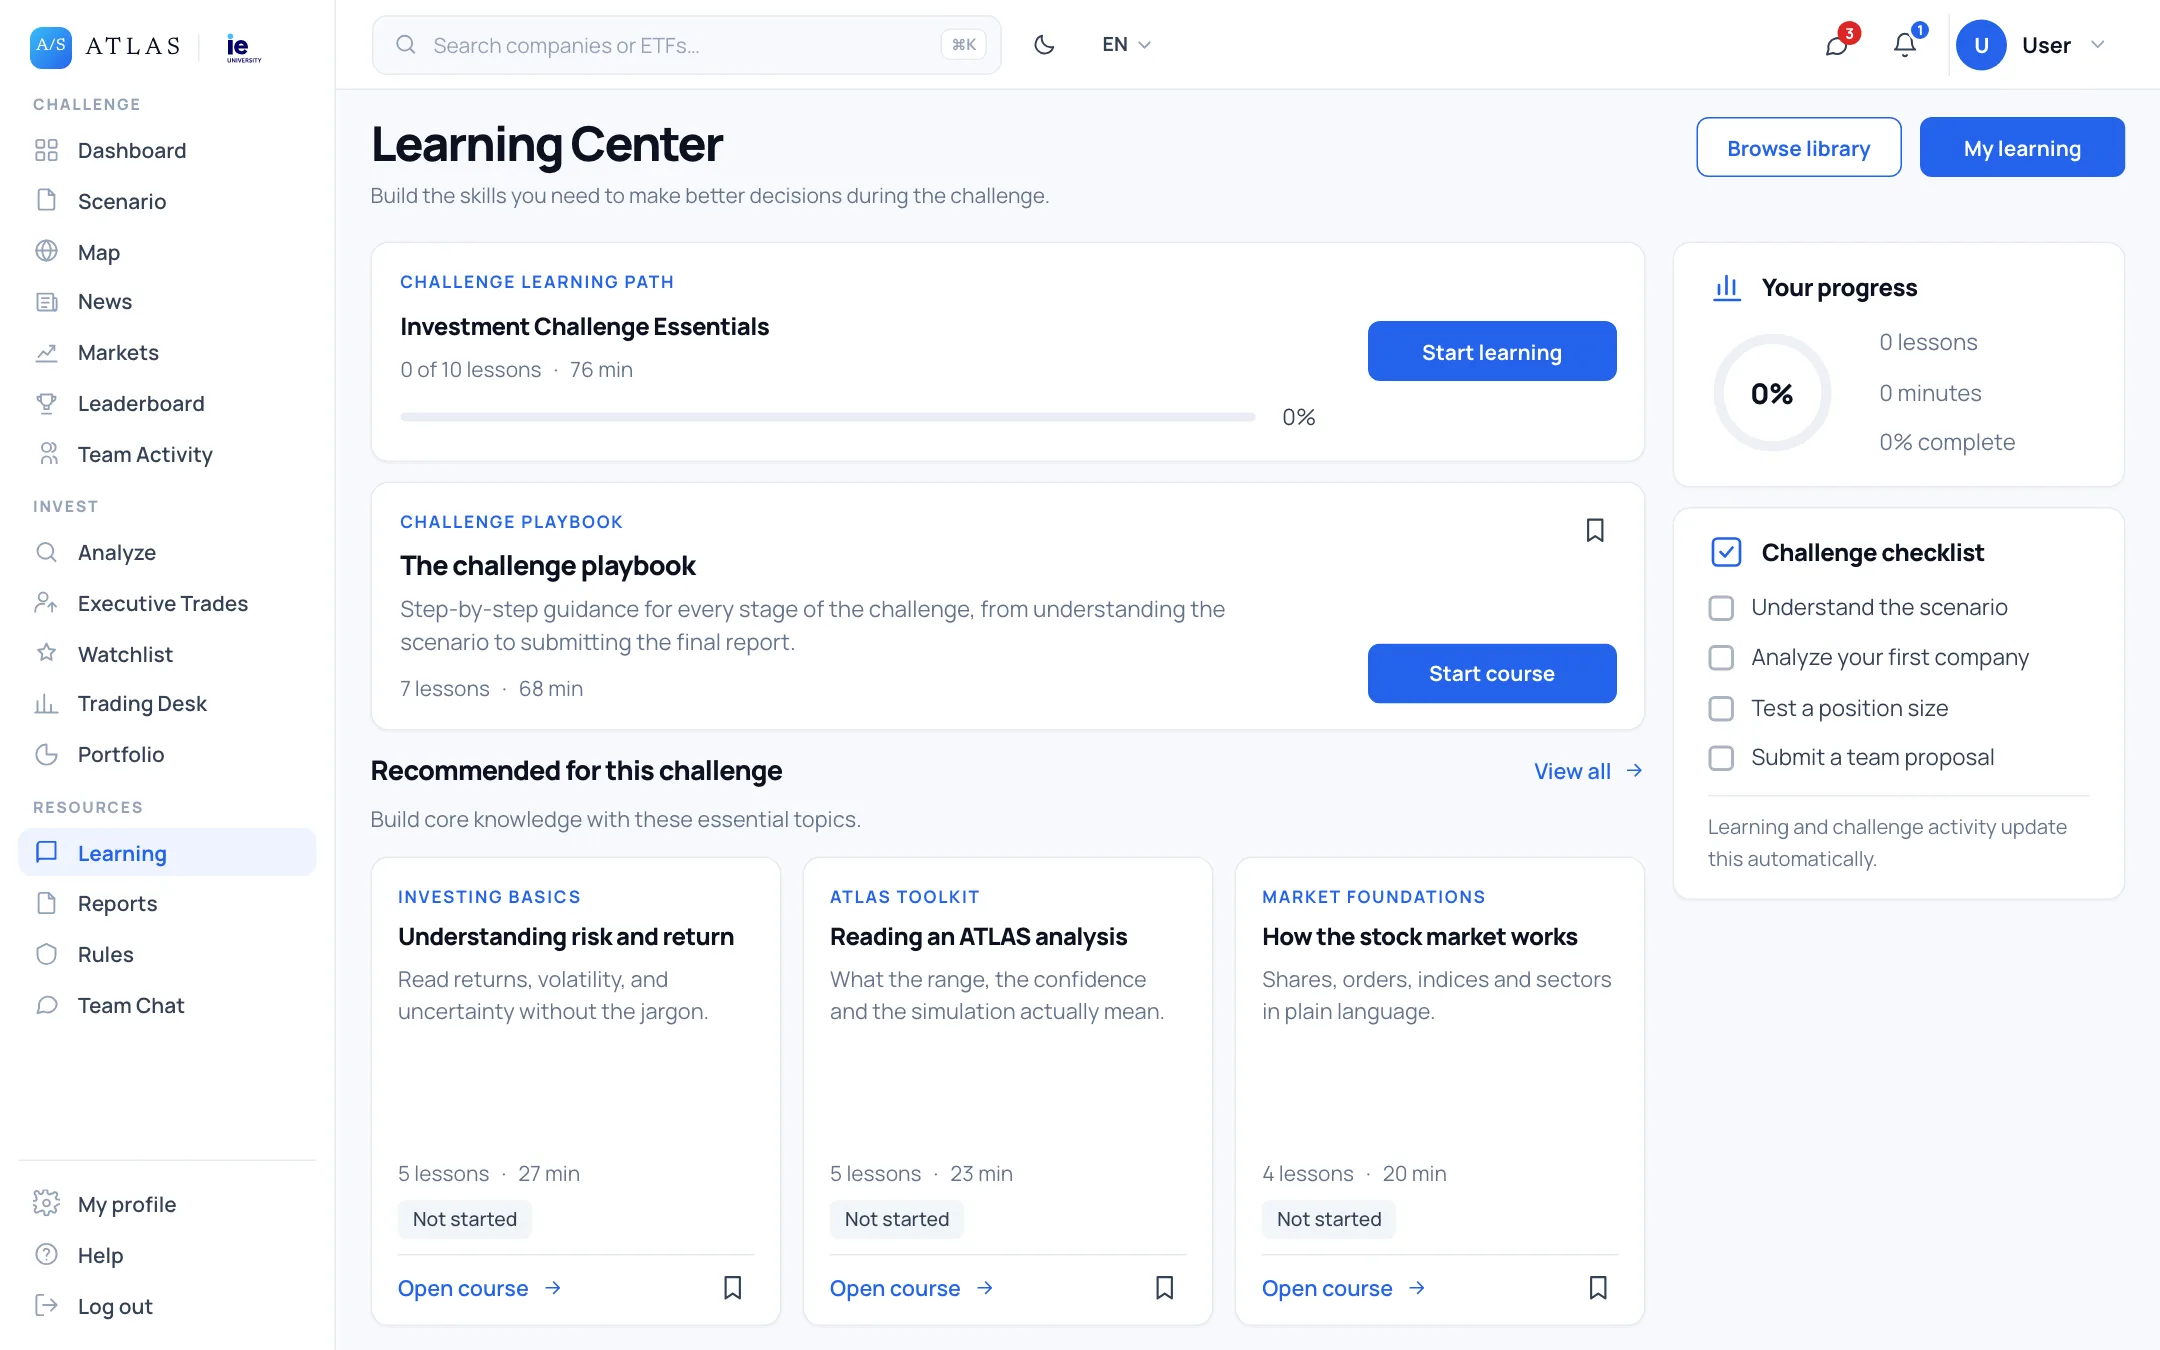Open course for Reading an ATLAS analysis
The height and width of the screenshot is (1350, 2160).
click(912, 1288)
